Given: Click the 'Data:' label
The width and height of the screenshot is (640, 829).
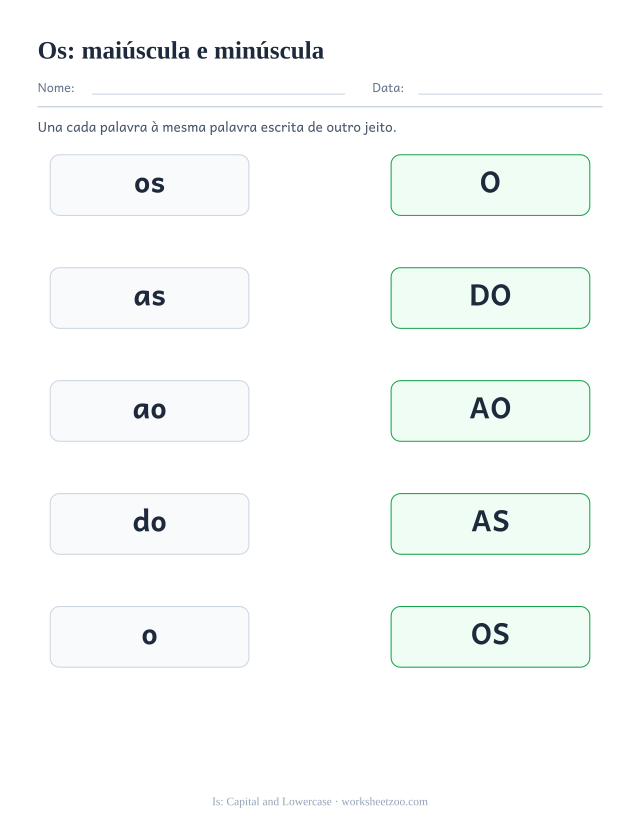Looking at the screenshot, I should click(388, 88).
